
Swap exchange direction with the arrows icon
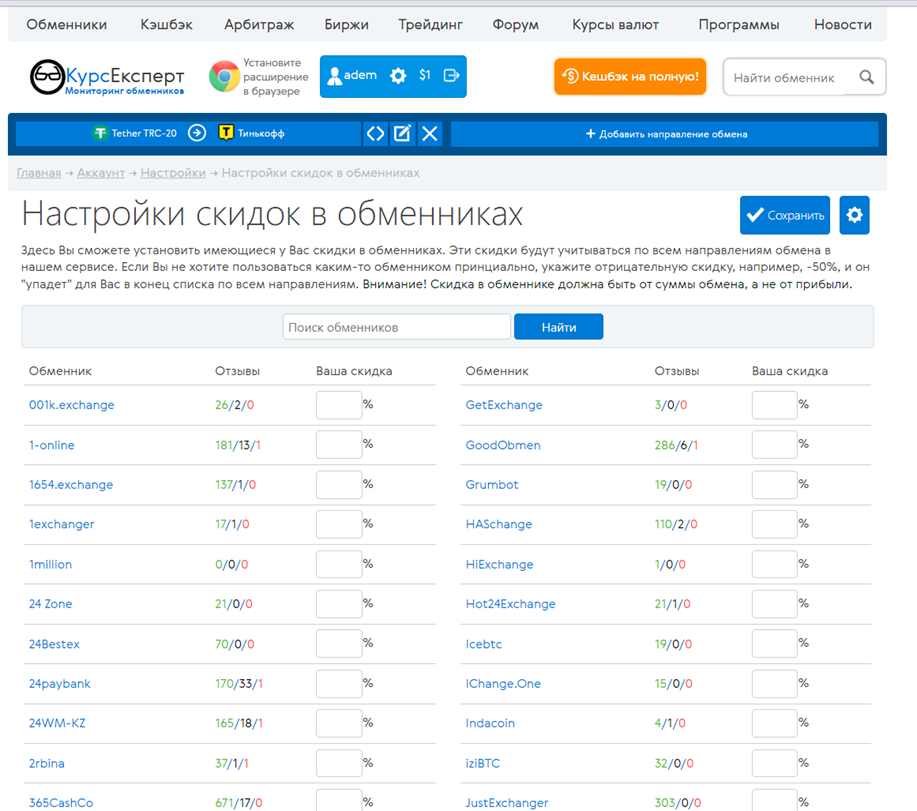375,134
